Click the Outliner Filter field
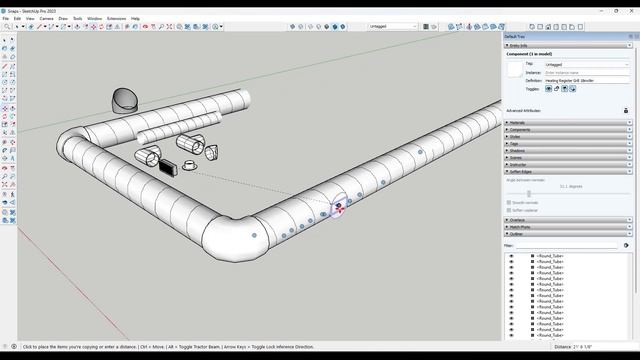The image size is (640, 360). point(567,246)
